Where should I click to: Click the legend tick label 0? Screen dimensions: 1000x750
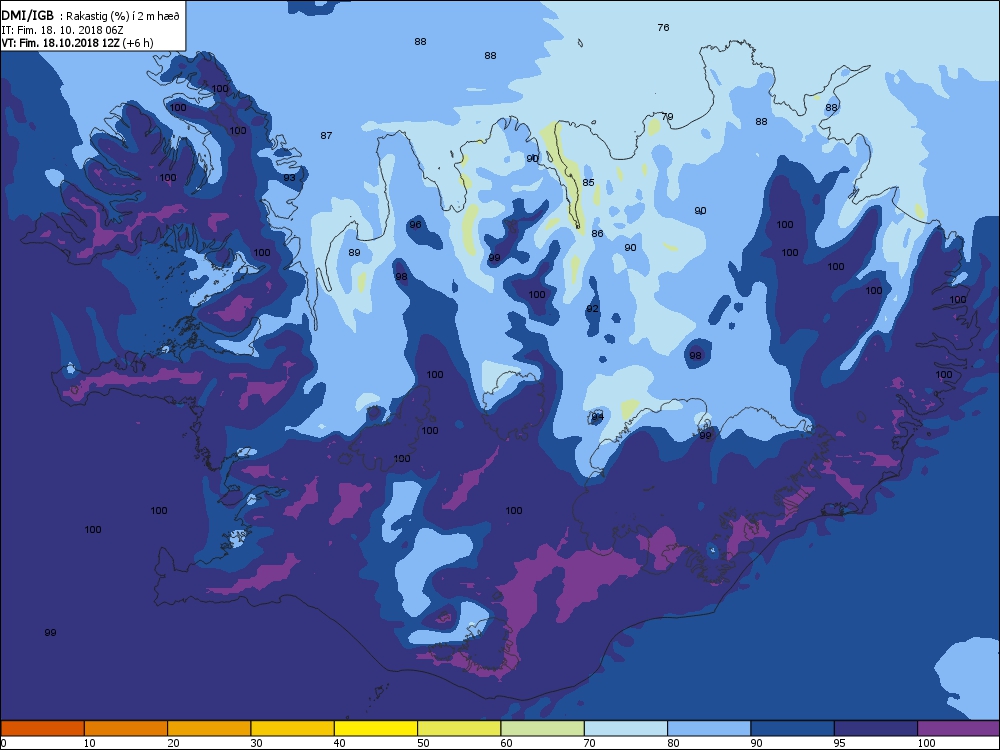coord(3,743)
